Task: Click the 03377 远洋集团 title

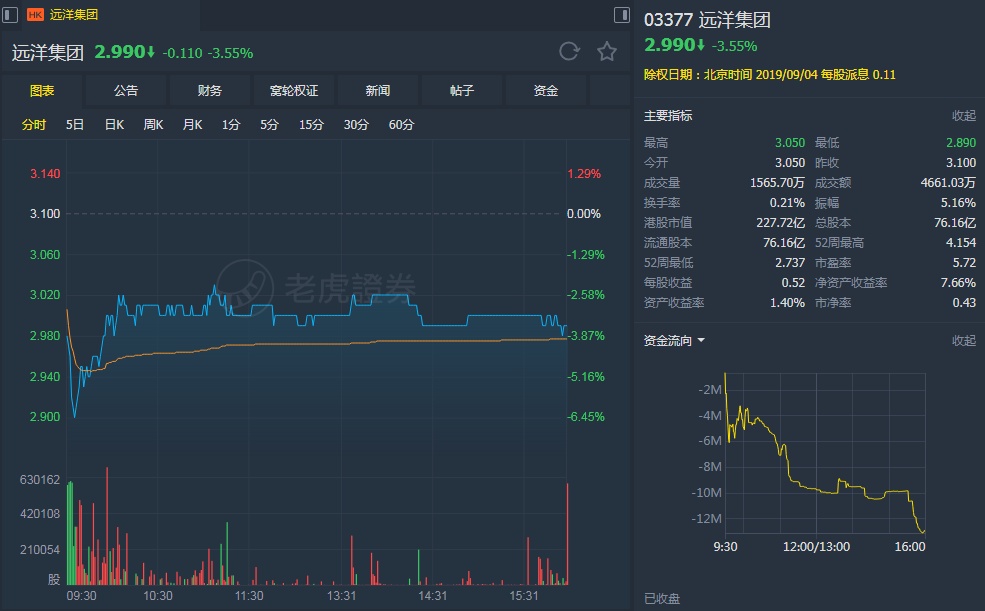Action: (x=707, y=20)
